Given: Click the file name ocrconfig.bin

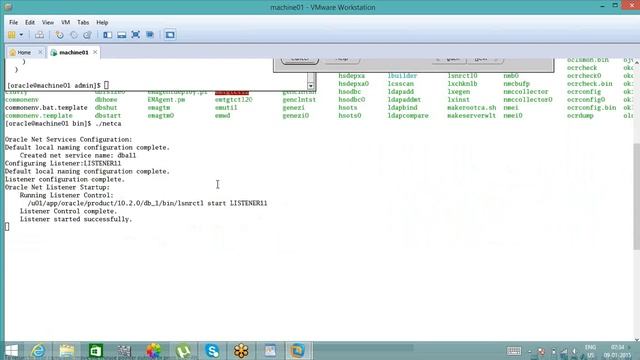Looking at the screenshot, I should point(591,108).
